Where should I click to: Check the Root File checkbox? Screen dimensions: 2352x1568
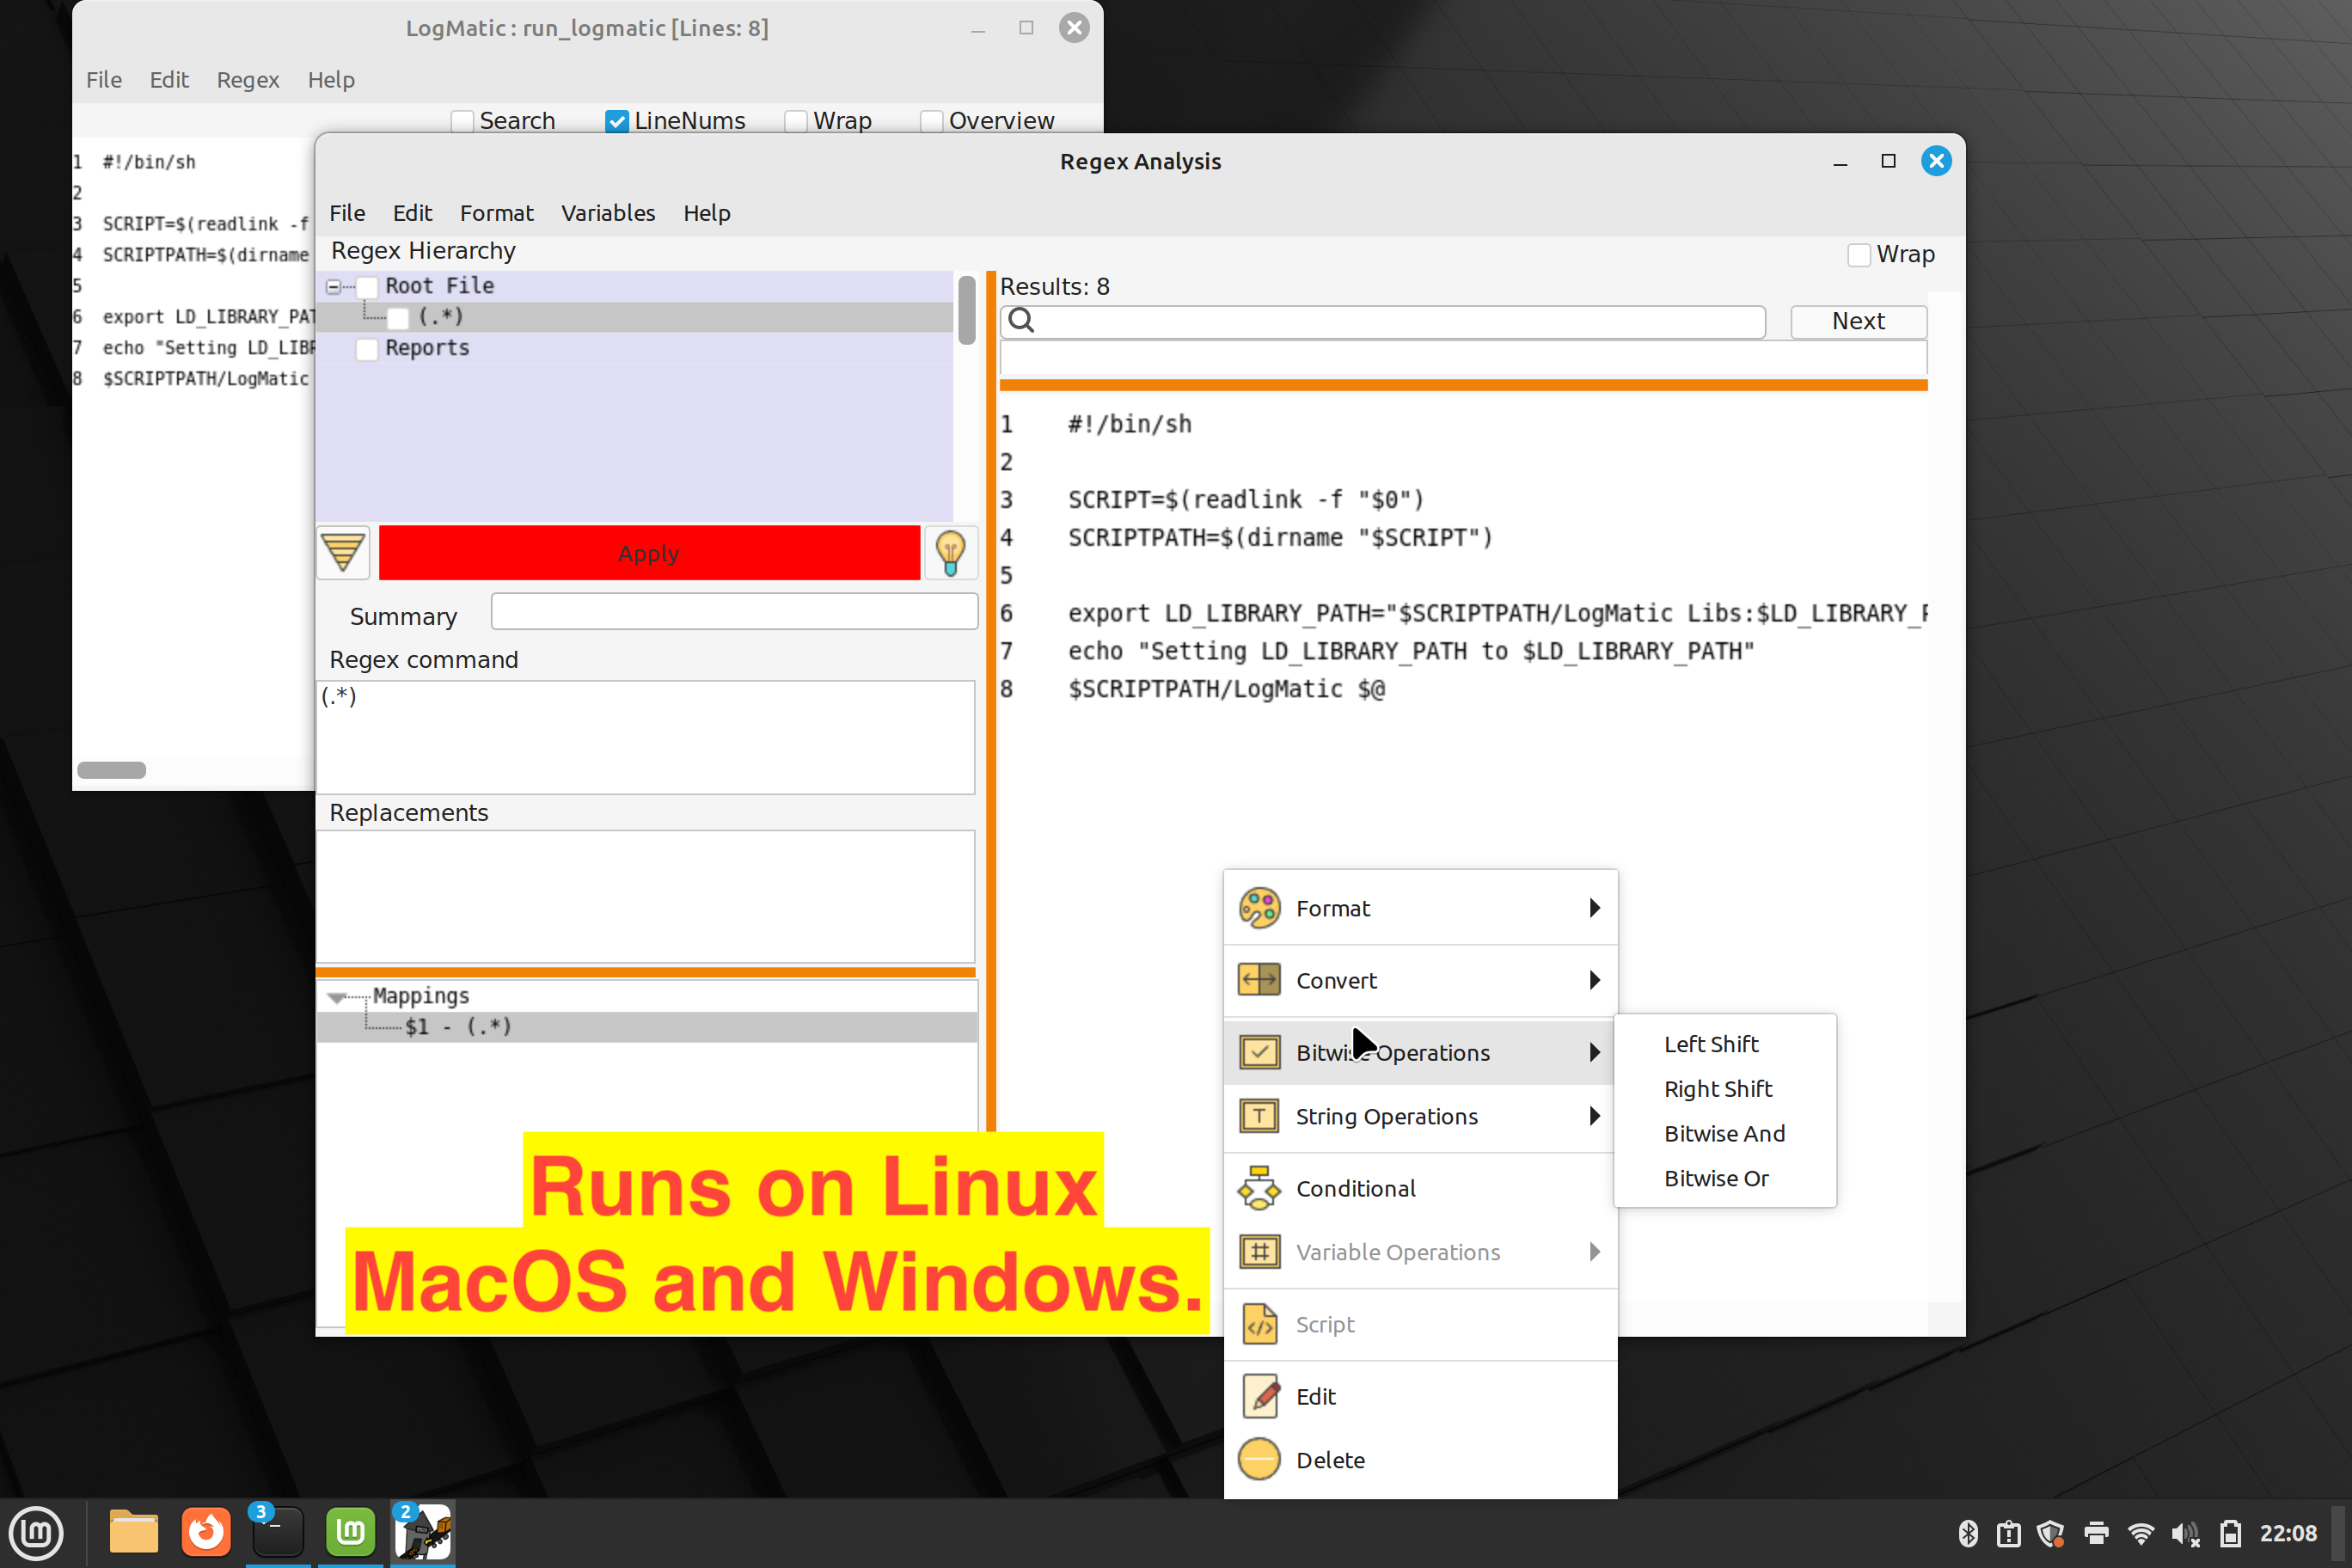pos(367,287)
